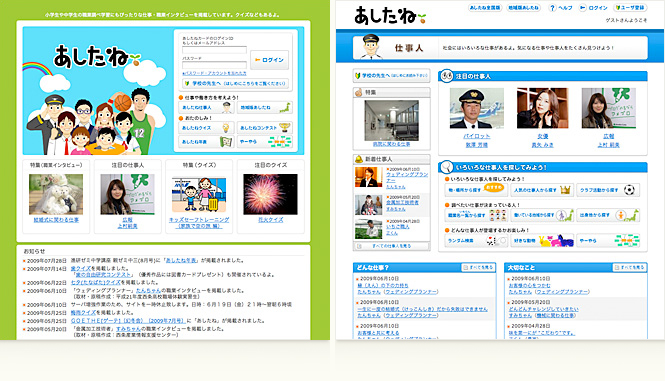Screen dimensions: 665x381
Task: Open the 学校の先生へ banner in login box
Action: pyautogui.click(x=235, y=84)
